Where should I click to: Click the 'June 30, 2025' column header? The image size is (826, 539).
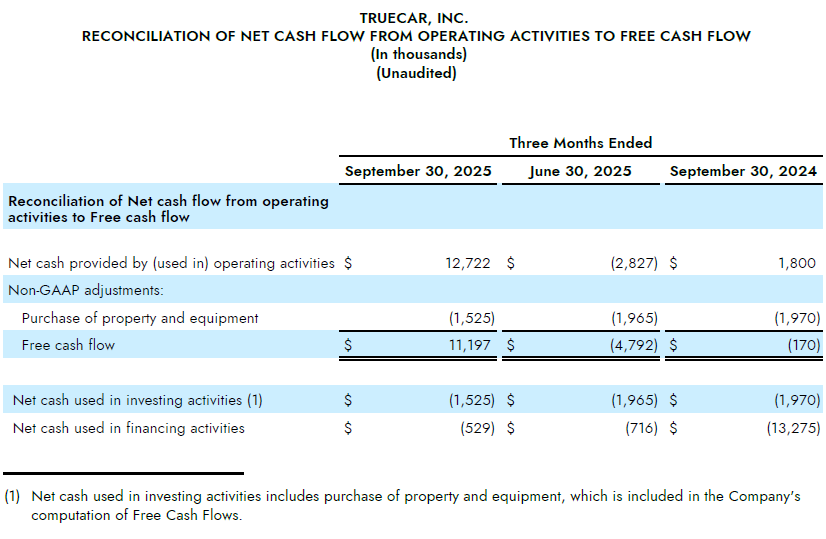(580, 171)
